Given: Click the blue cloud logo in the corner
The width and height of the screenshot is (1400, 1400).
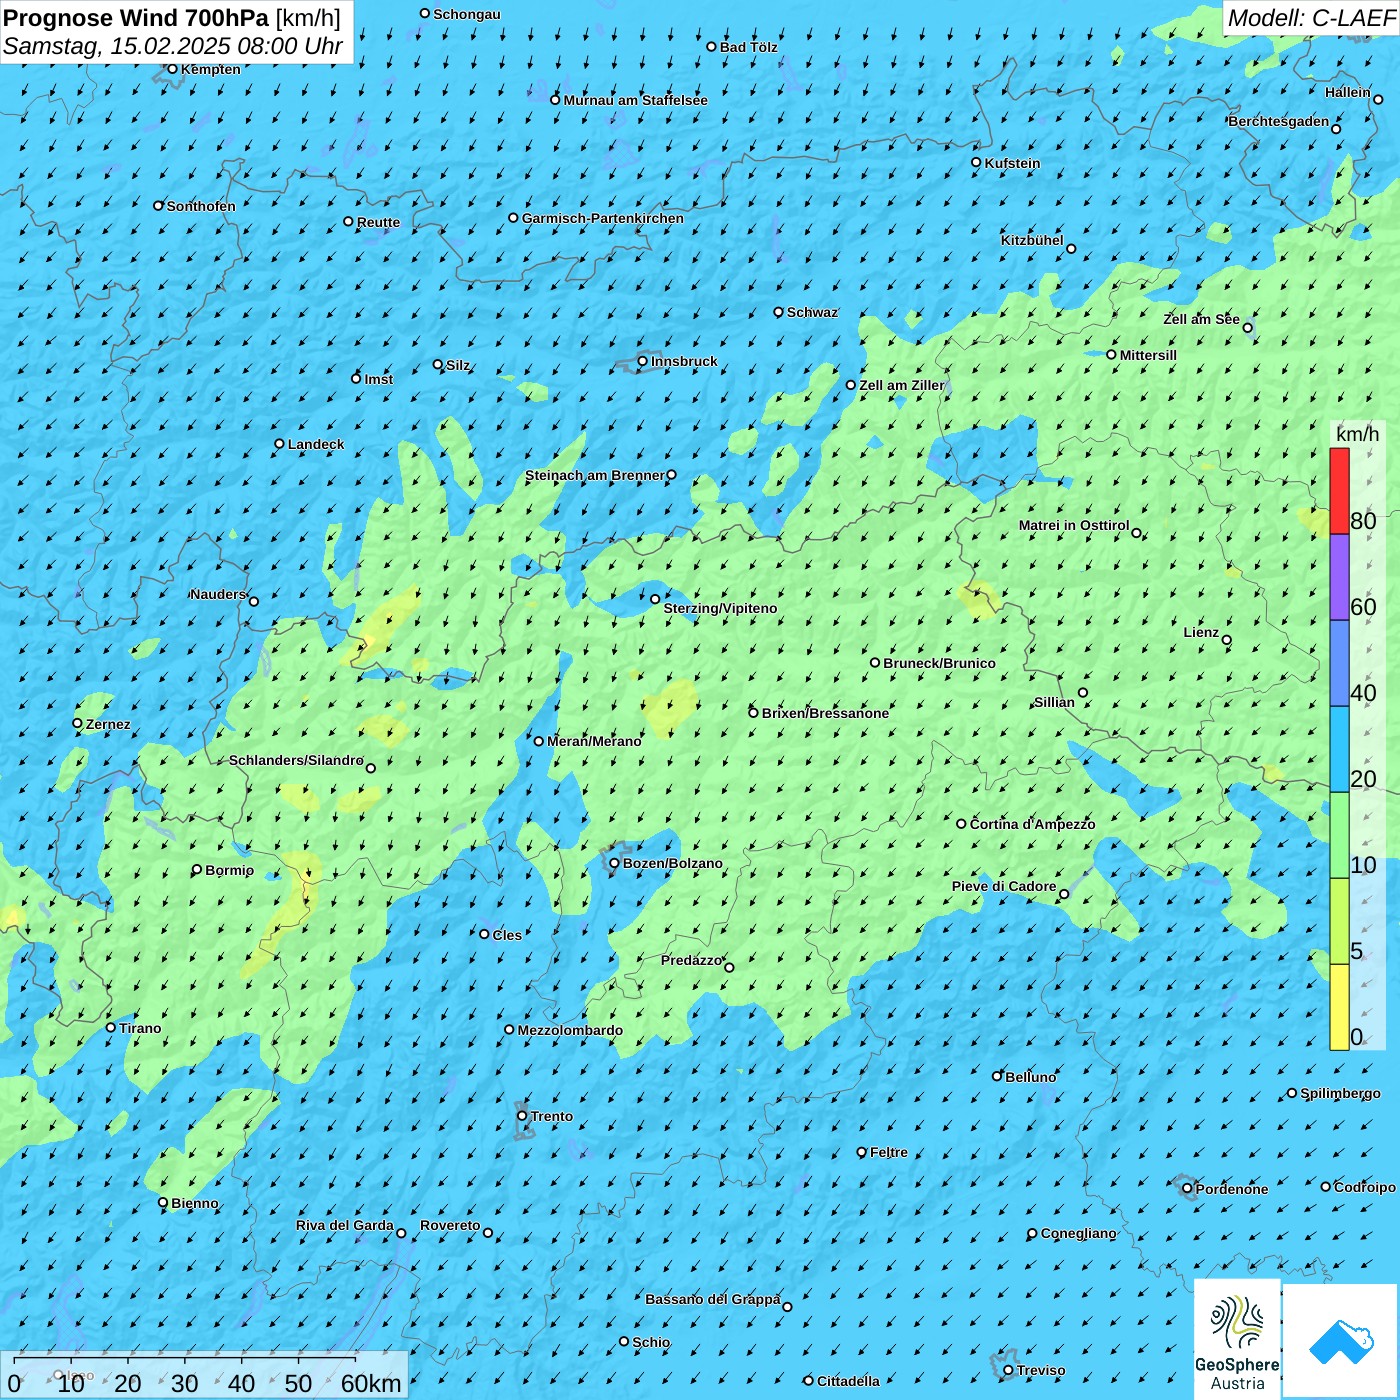Looking at the screenshot, I should (x=1341, y=1340).
